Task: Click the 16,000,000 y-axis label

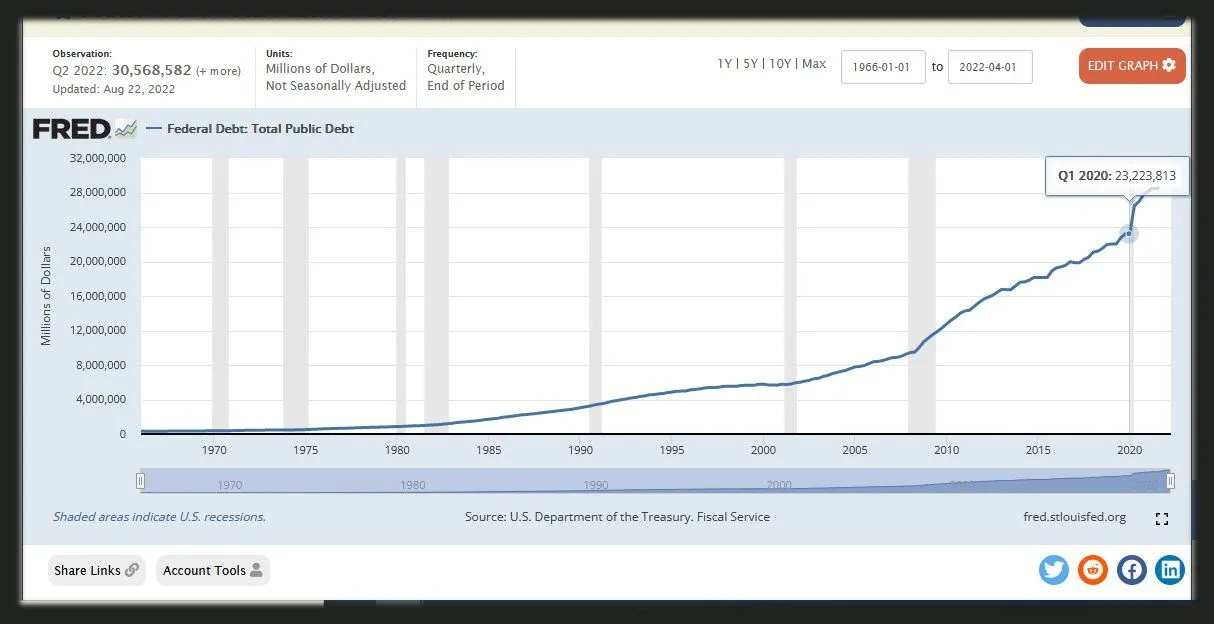Action: click(x=98, y=296)
